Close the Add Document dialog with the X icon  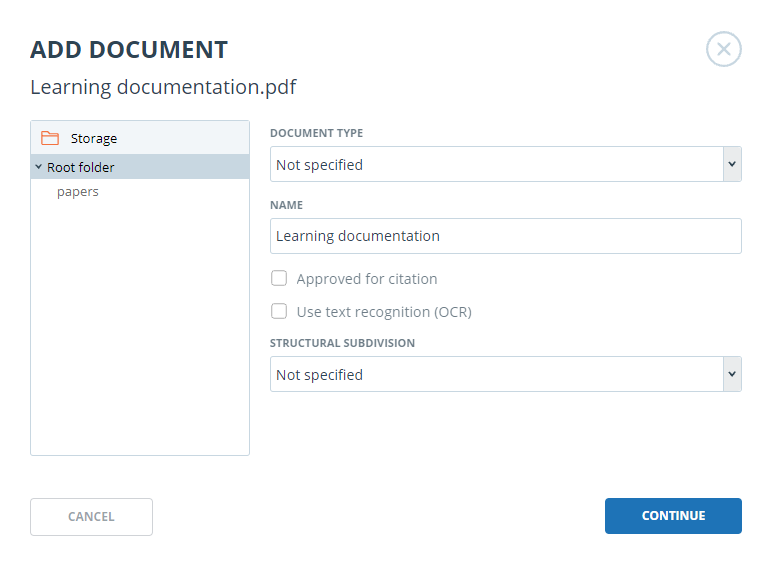coord(723,49)
